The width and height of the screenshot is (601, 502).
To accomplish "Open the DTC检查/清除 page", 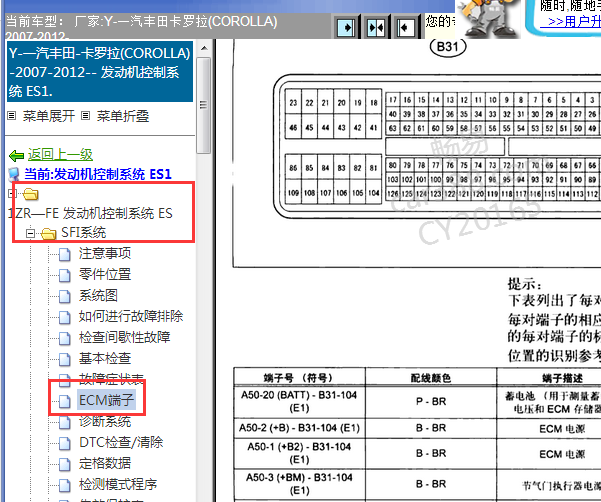I will click(x=121, y=442).
